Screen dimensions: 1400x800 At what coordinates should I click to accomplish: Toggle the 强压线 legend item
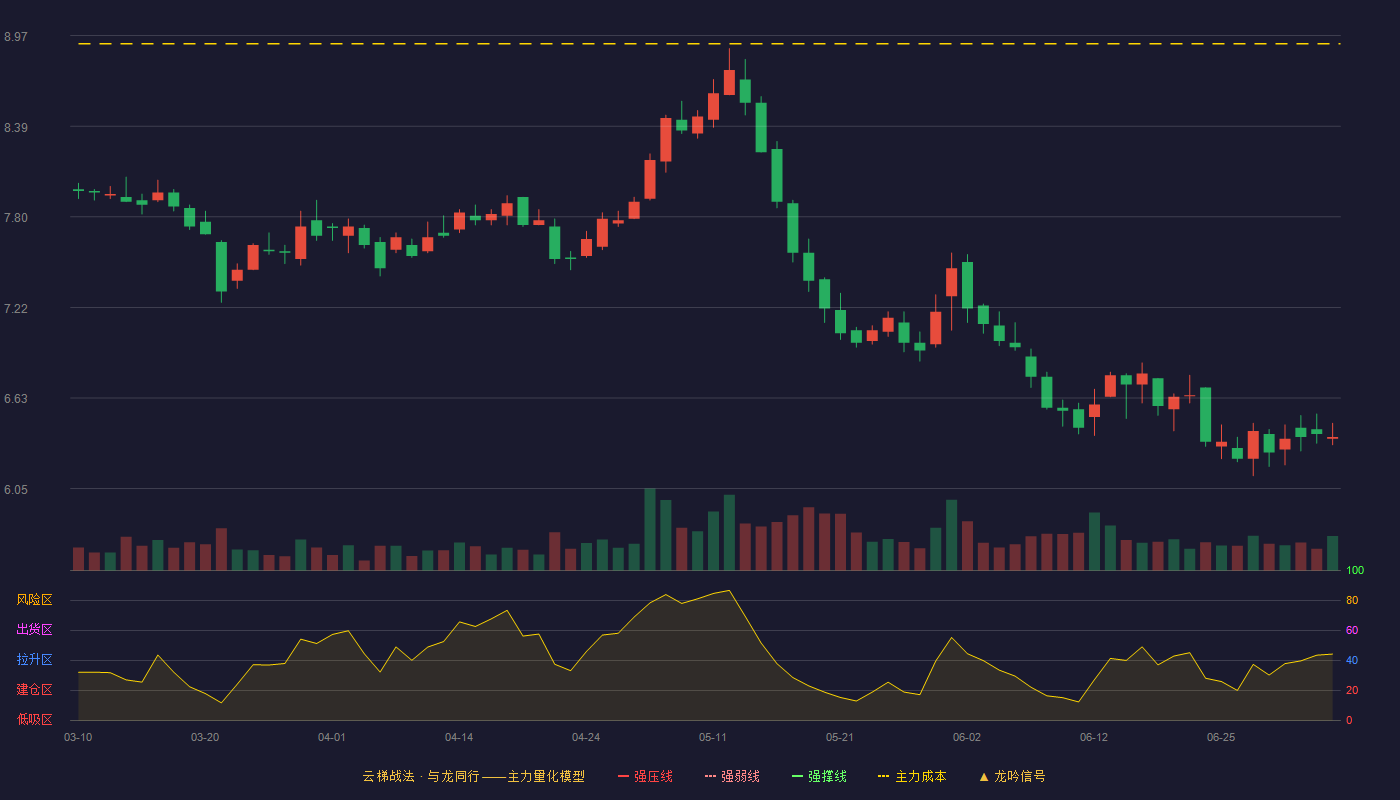pyautogui.click(x=645, y=776)
